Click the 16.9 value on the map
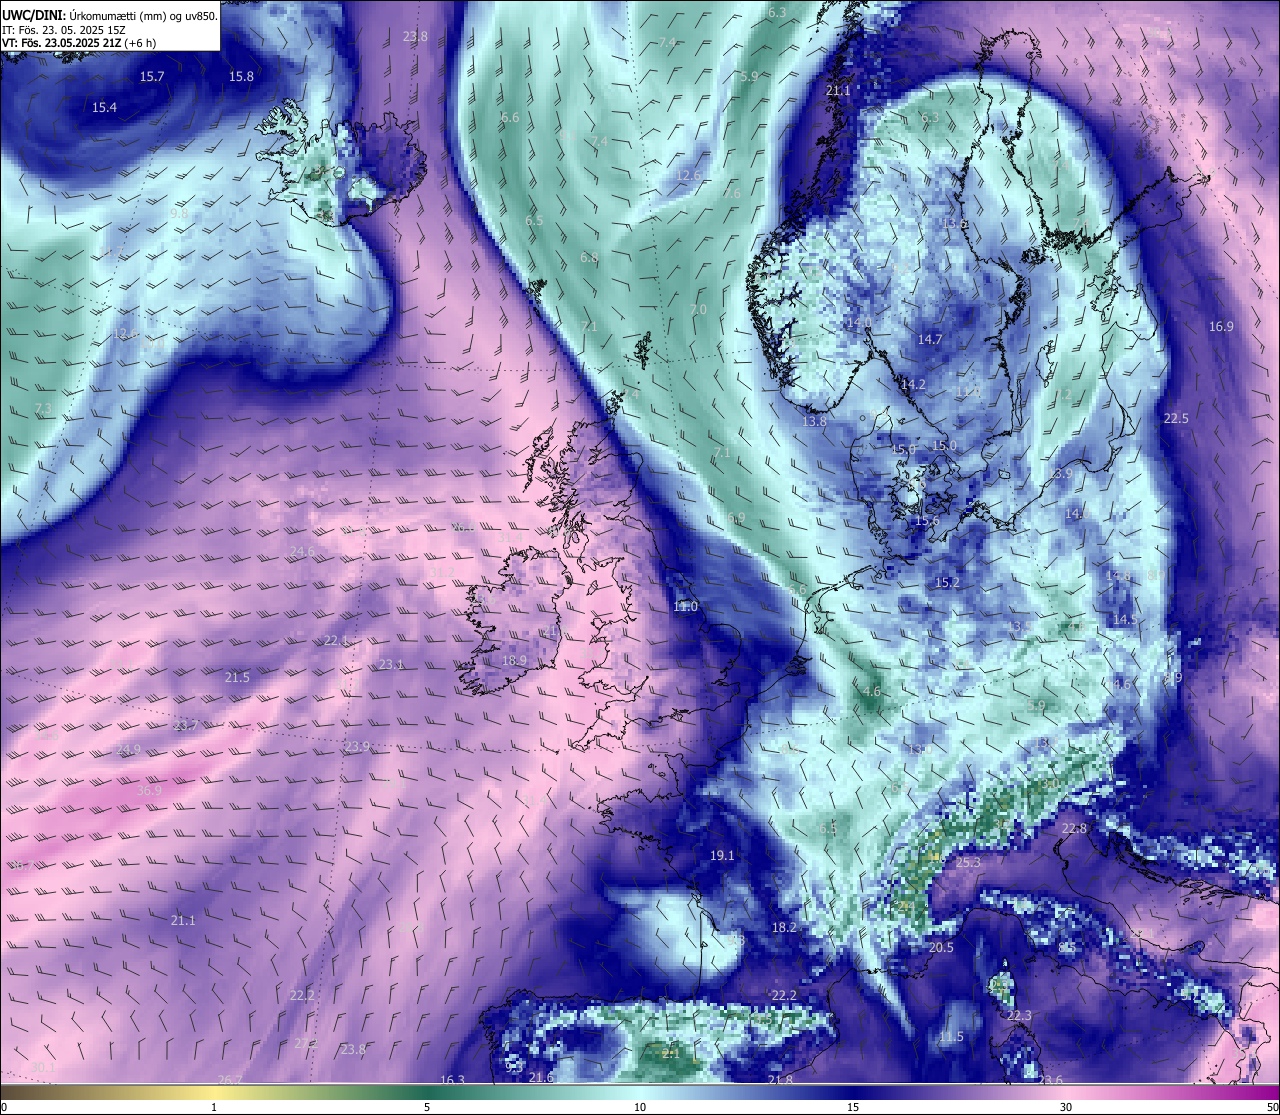Screen dimensions: 1280x1115 [1221, 326]
